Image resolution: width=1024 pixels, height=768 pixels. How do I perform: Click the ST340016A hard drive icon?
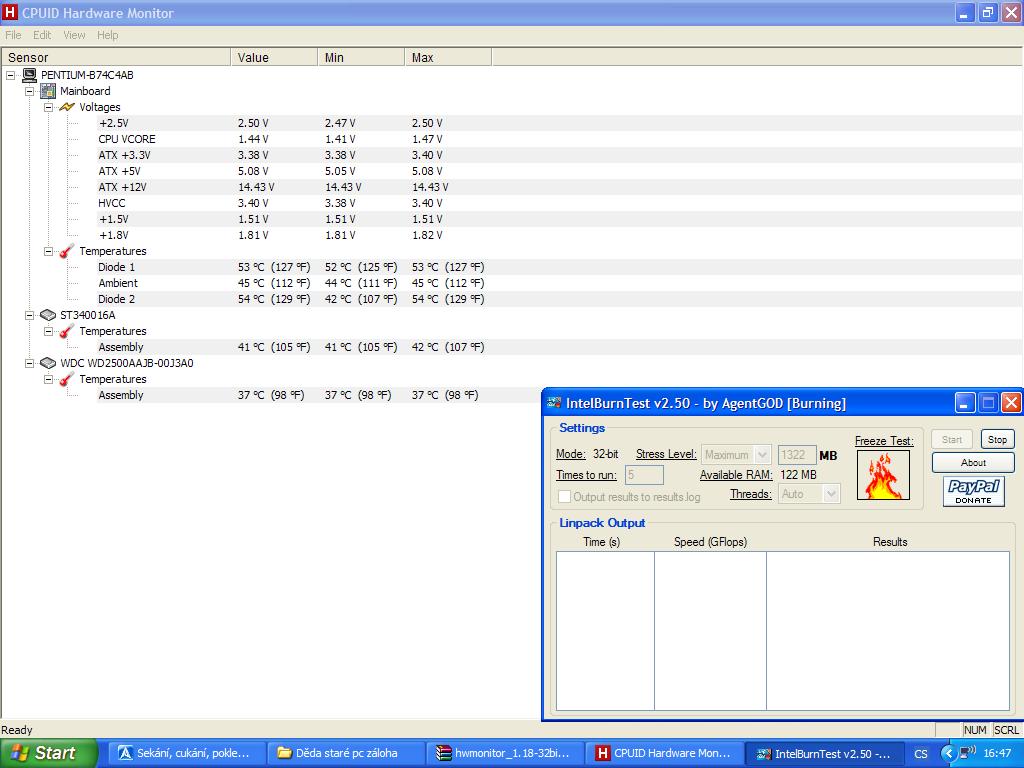tap(48, 315)
